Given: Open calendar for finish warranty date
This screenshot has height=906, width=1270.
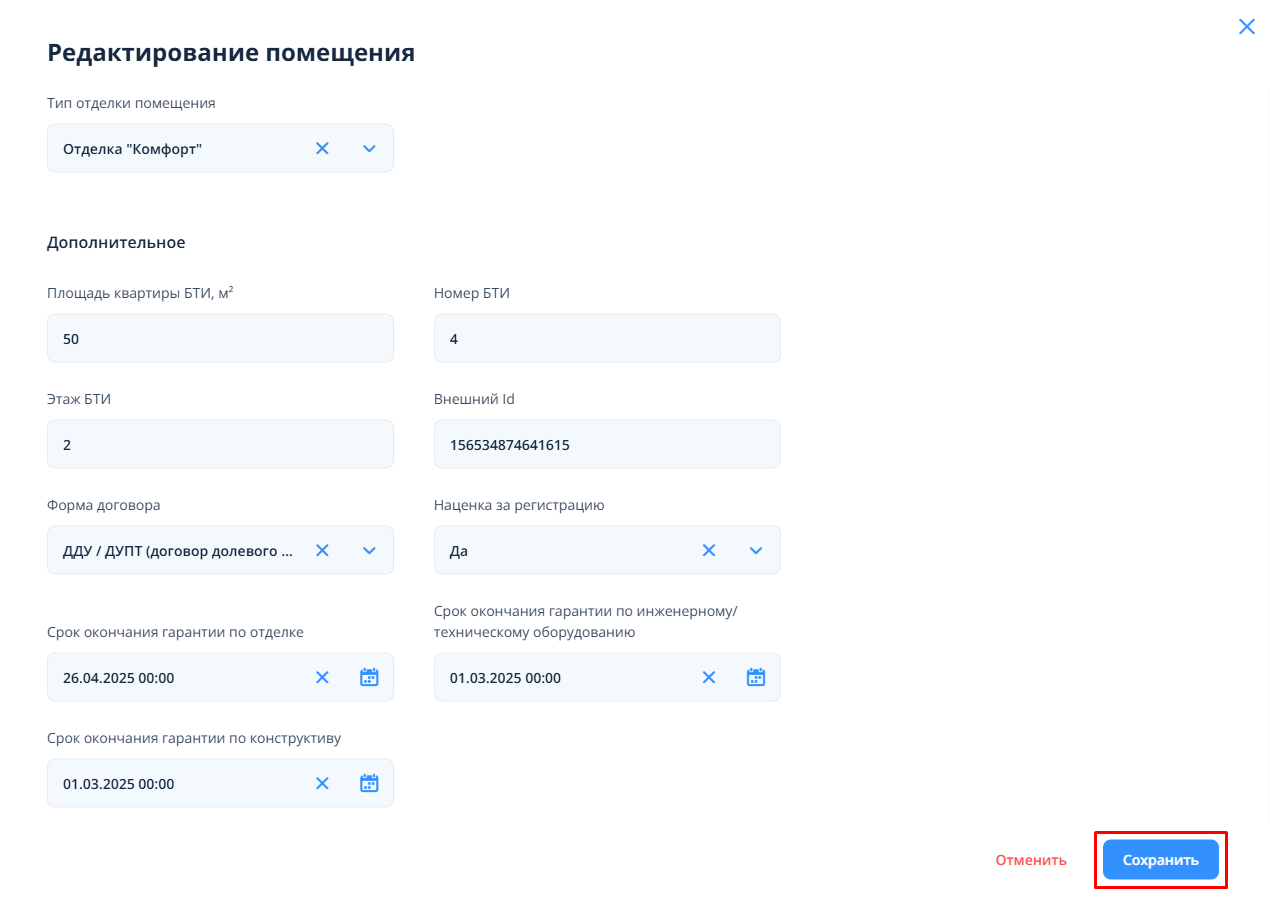Looking at the screenshot, I should point(369,677).
